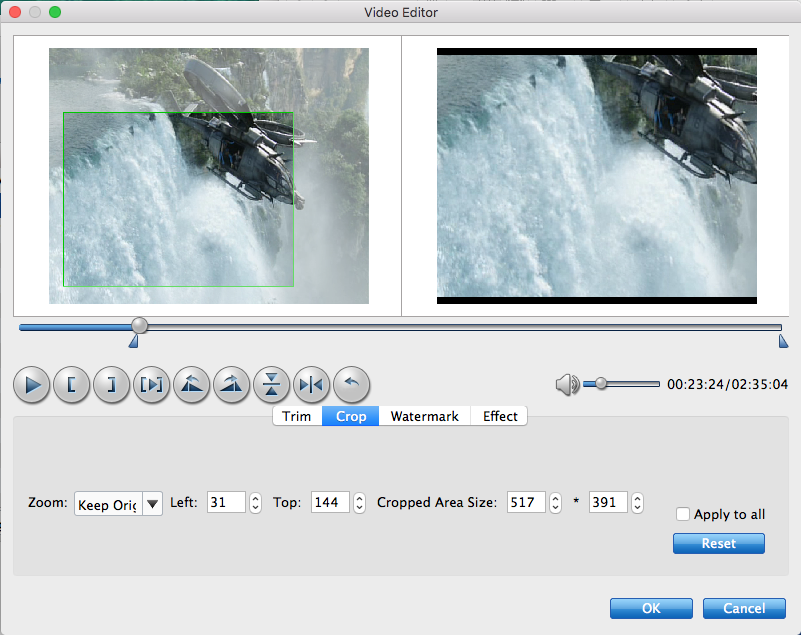
Task: Undo changes with the curved arrow button
Action: pyautogui.click(x=351, y=384)
